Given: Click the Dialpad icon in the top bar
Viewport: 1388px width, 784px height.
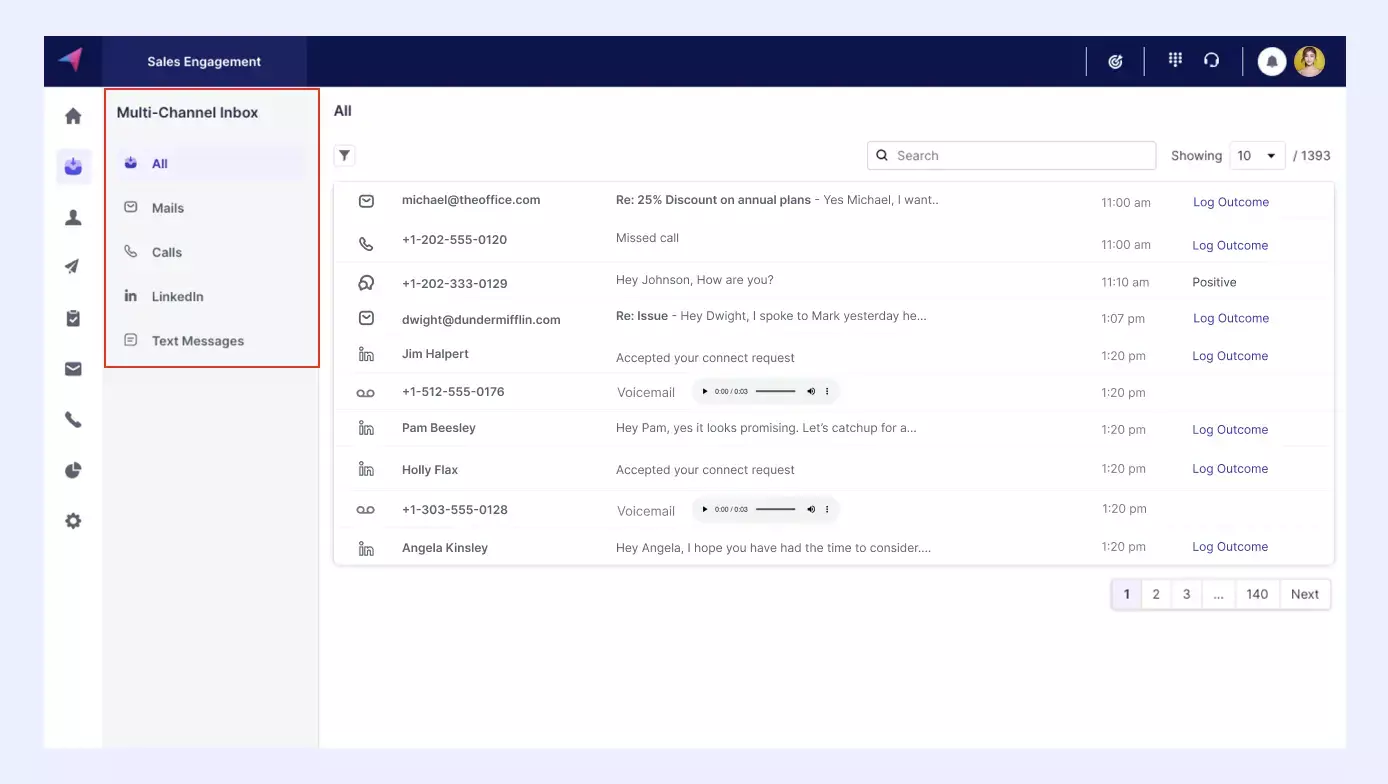Looking at the screenshot, I should click(x=1174, y=60).
